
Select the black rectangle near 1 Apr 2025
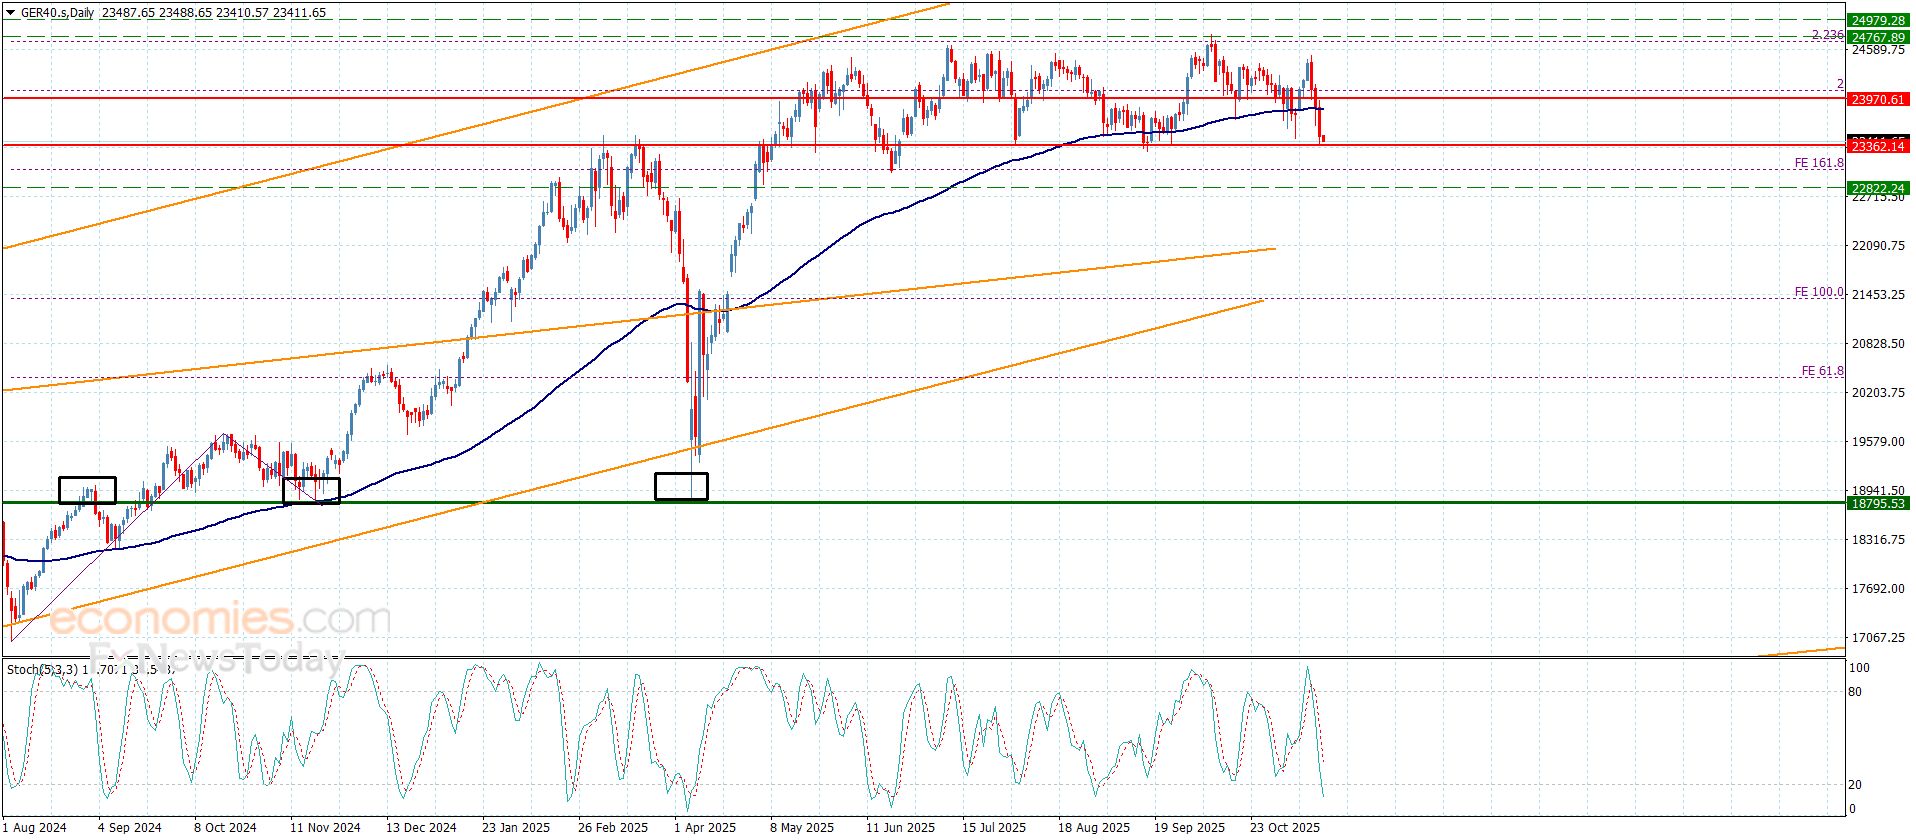(x=681, y=486)
